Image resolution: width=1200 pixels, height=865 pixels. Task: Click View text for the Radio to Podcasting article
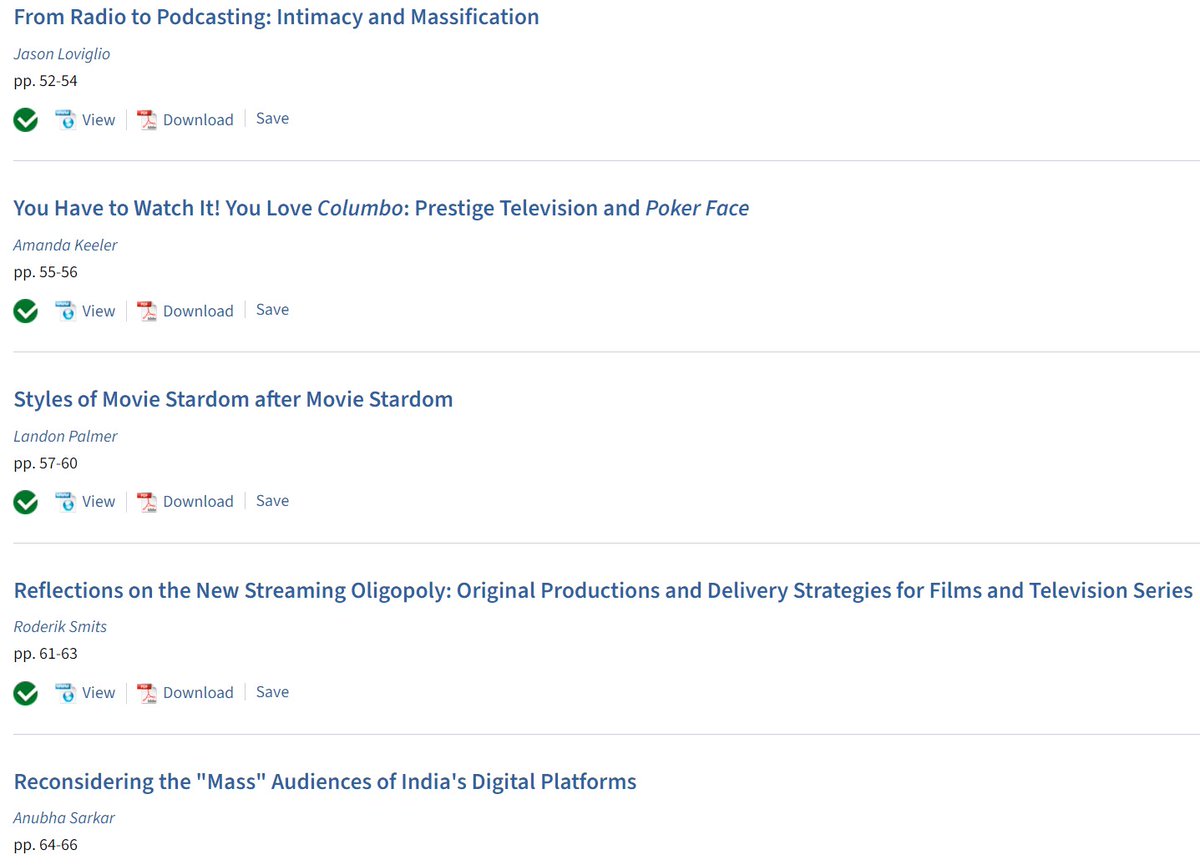click(x=99, y=119)
